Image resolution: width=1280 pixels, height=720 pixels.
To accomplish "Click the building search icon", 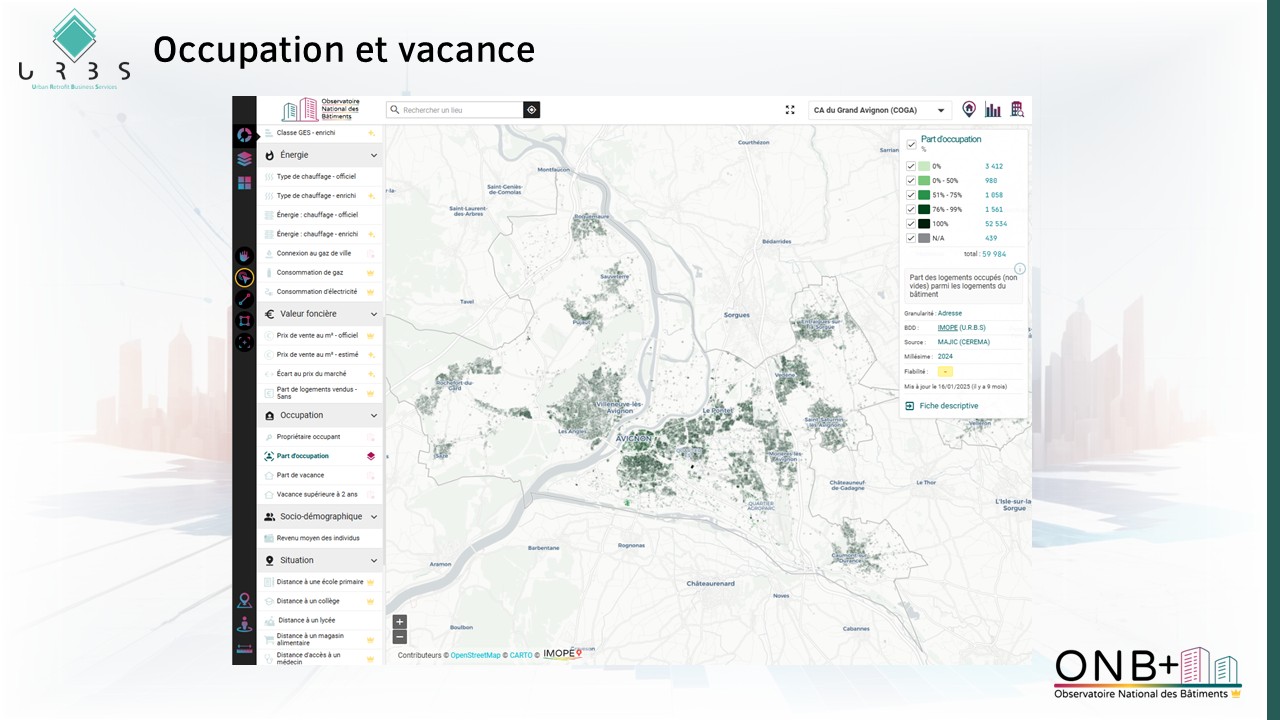I will tap(1017, 110).
